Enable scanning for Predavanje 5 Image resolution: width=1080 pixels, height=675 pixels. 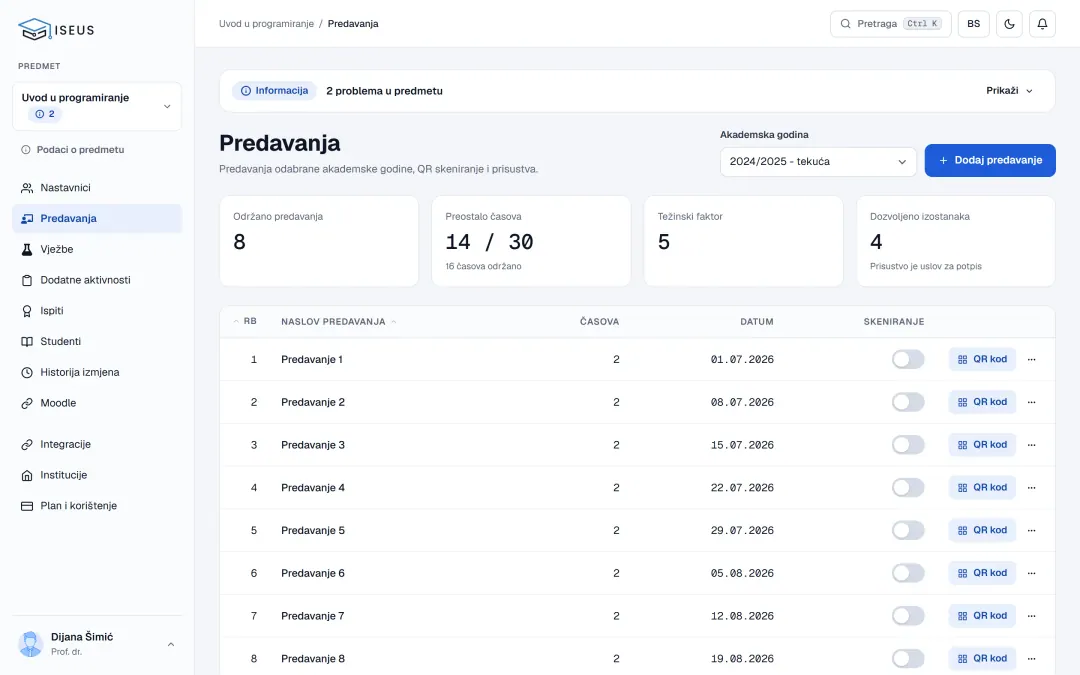click(908, 530)
